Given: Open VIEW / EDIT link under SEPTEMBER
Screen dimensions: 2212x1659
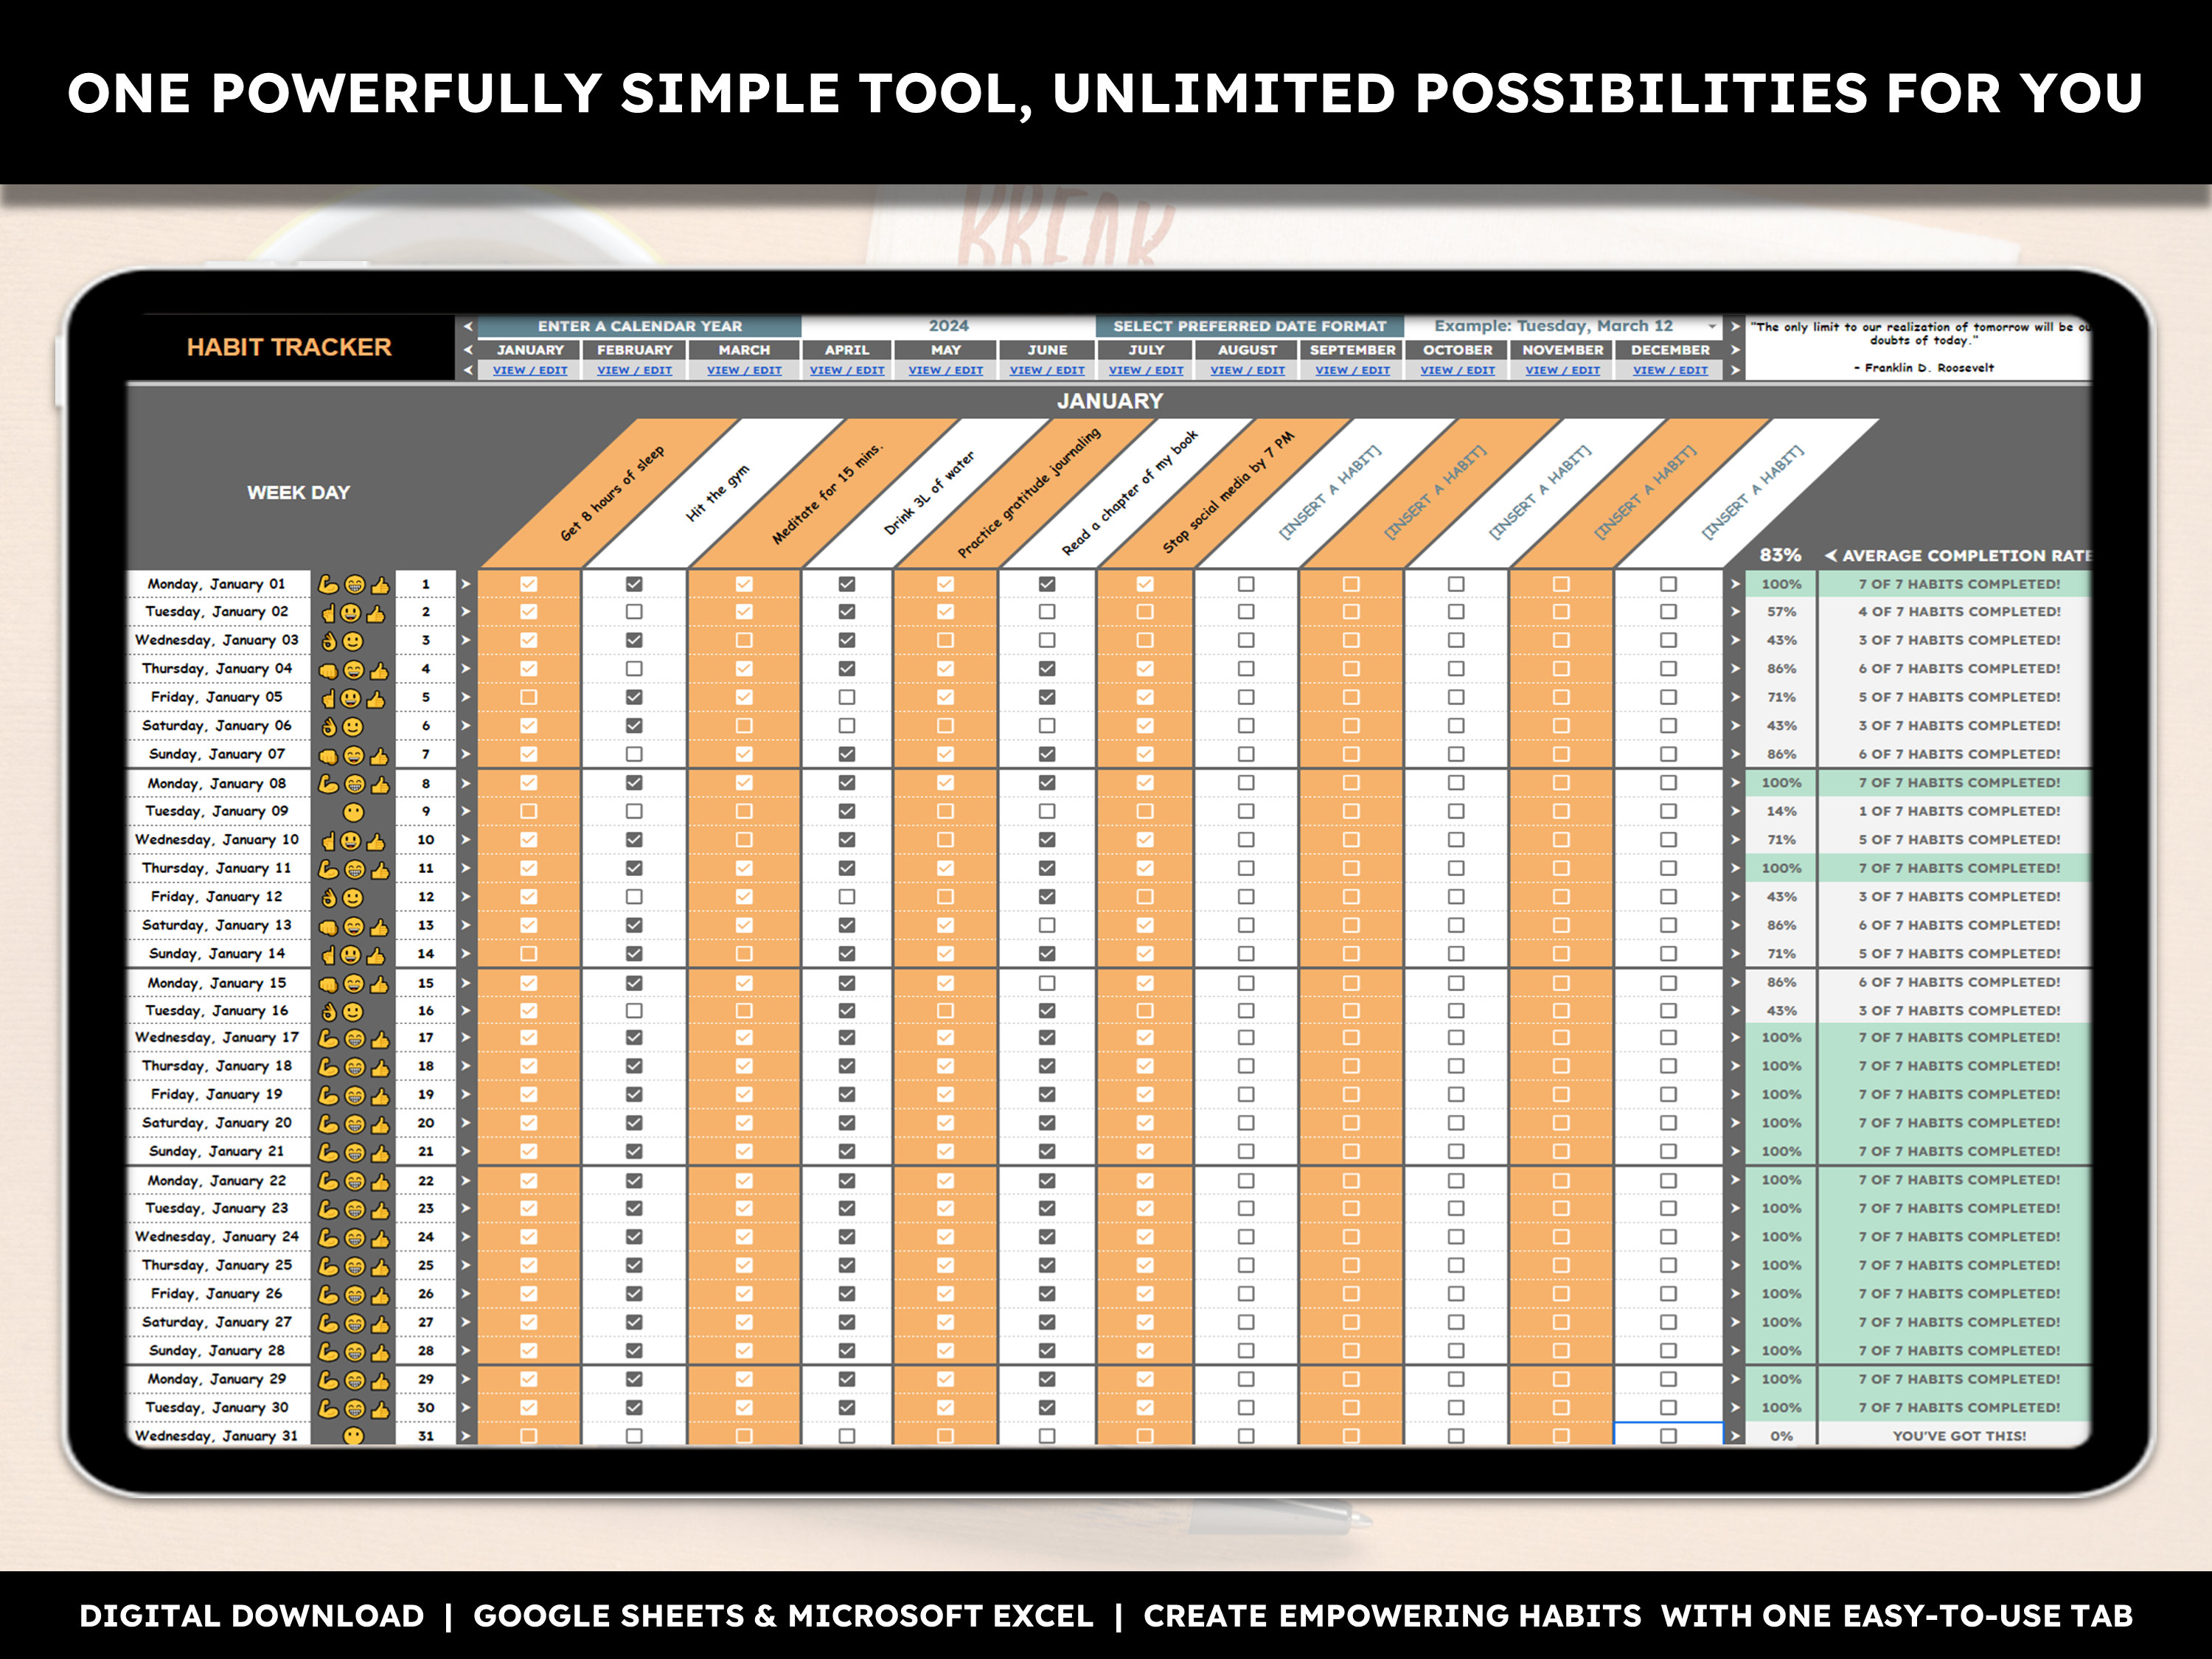Looking at the screenshot, I should tap(1352, 370).
